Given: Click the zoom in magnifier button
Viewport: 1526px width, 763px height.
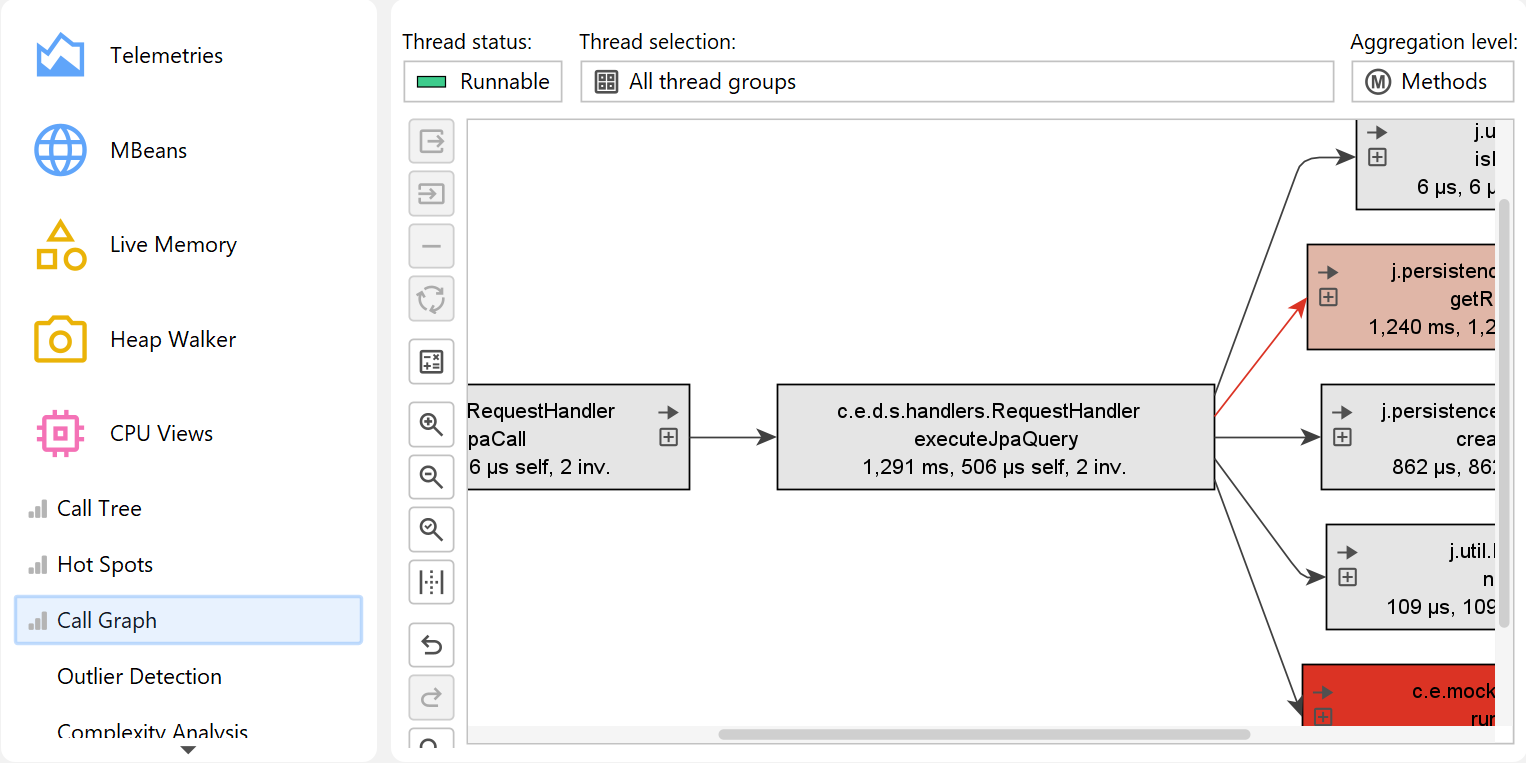Looking at the screenshot, I should (x=432, y=425).
